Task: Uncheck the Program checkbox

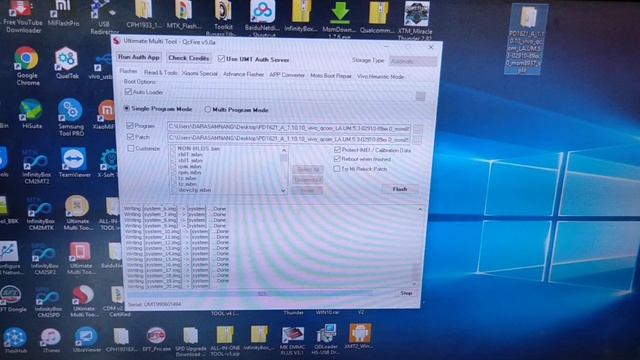Action: pos(130,125)
